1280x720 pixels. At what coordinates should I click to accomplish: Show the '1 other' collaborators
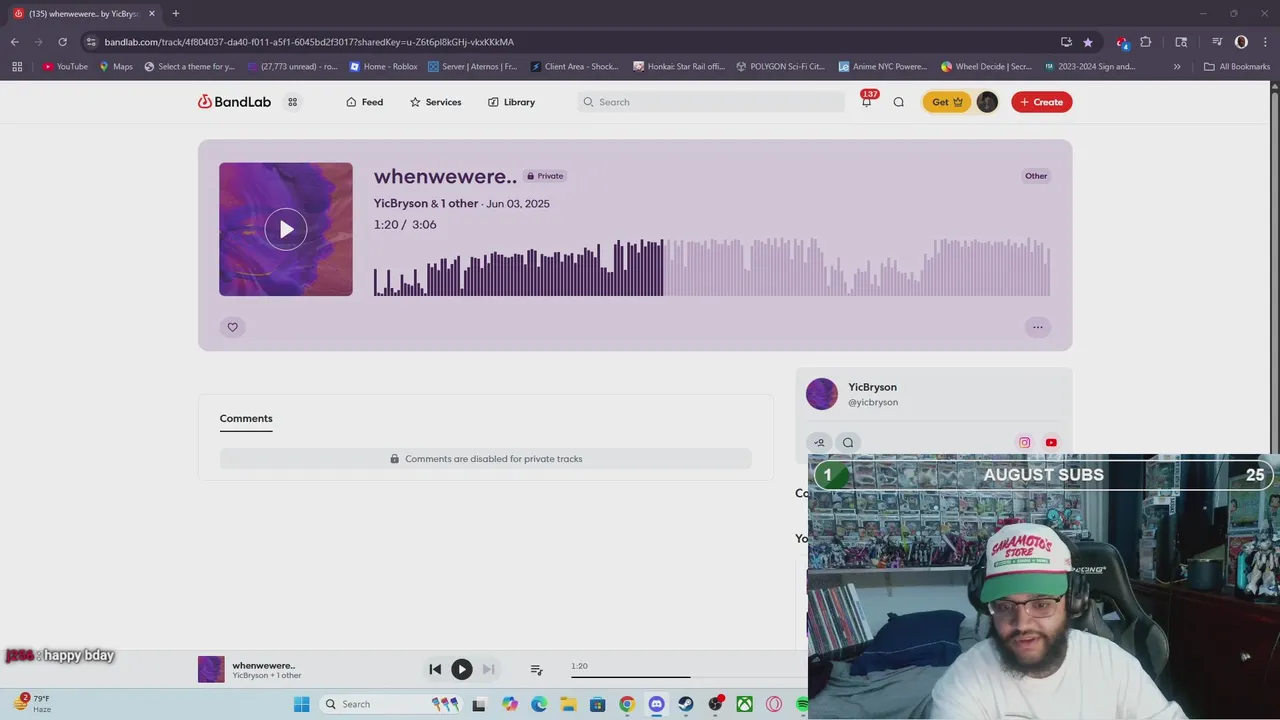[x=459, y=203]
